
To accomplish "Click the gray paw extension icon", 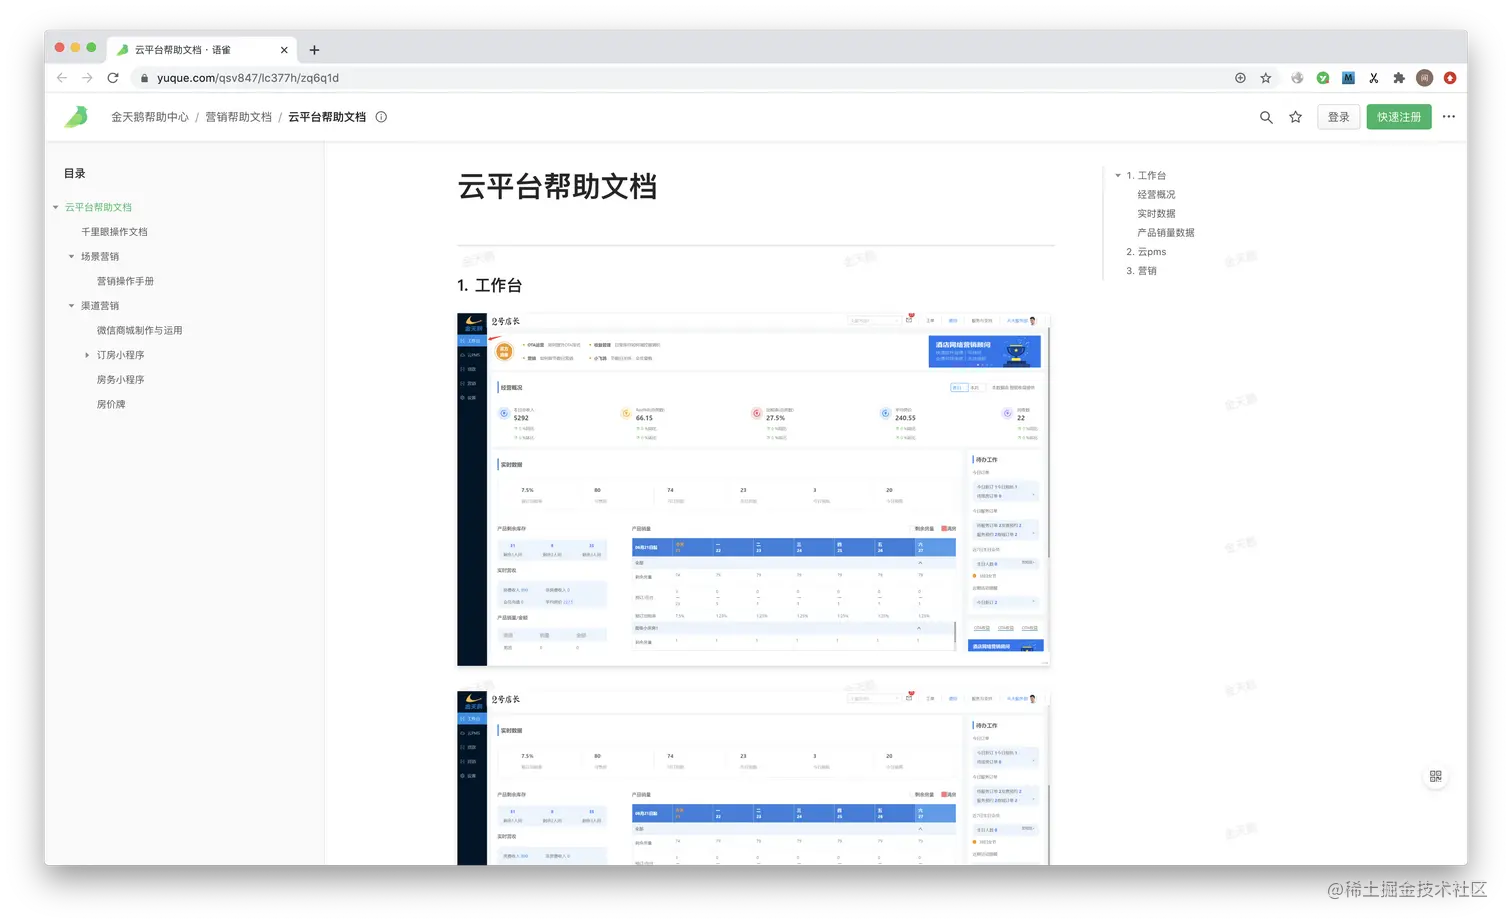I will [x=1297, y=78].
